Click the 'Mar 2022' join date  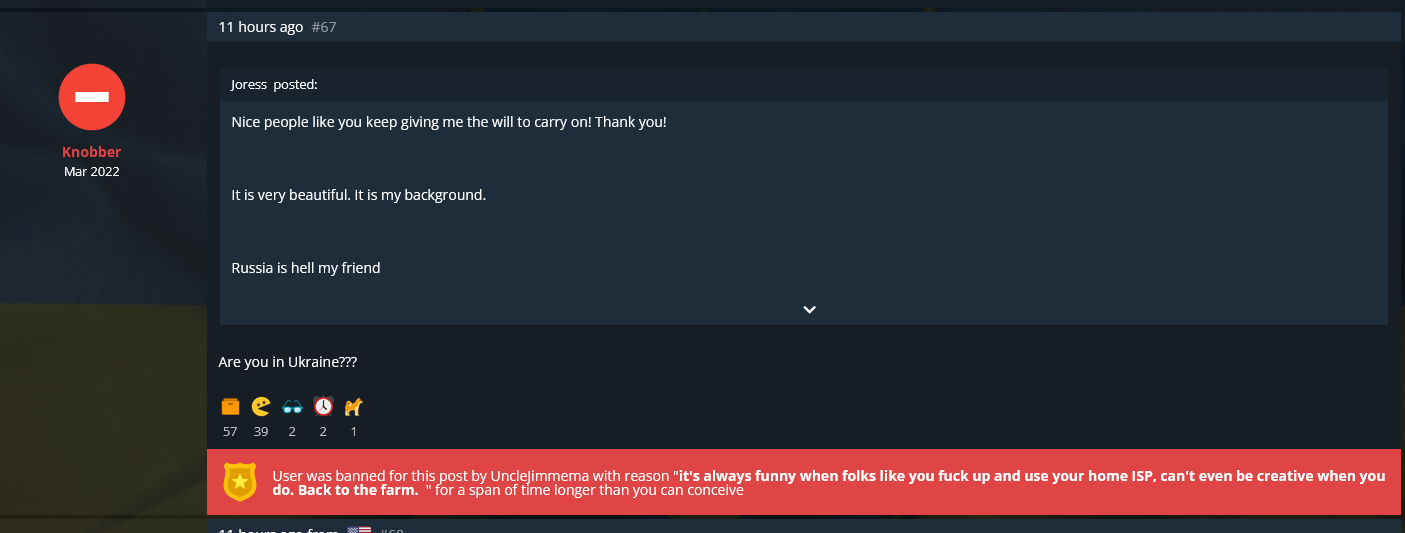click(92, 171)
